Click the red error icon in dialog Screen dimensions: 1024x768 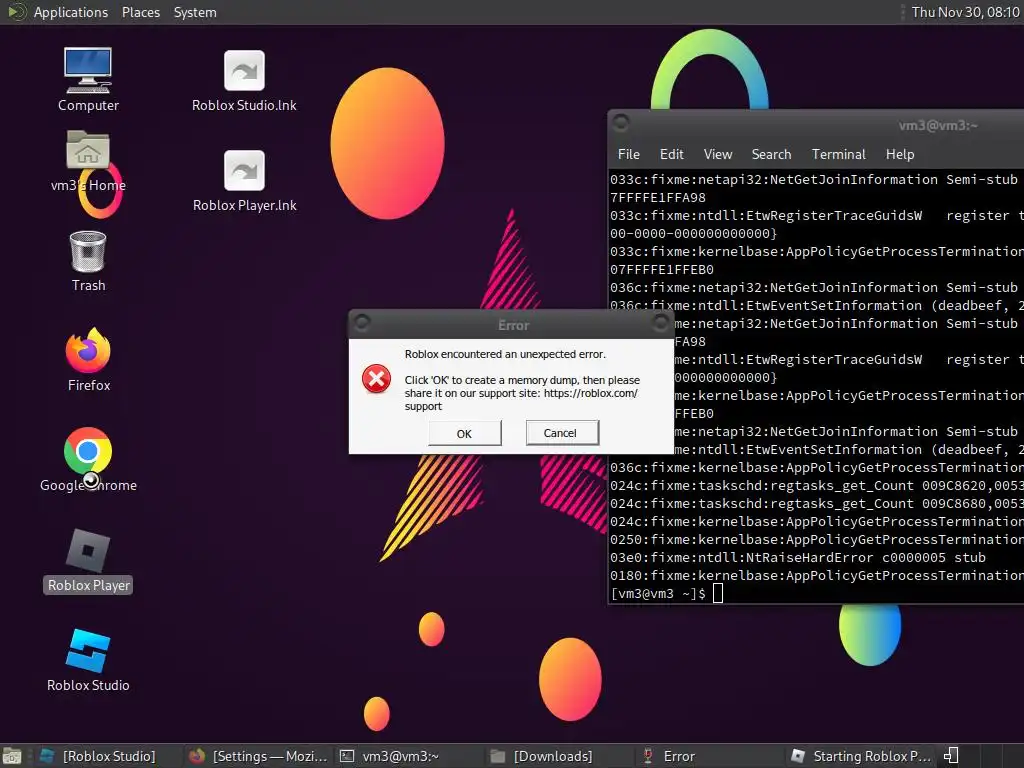pos(377,379)
